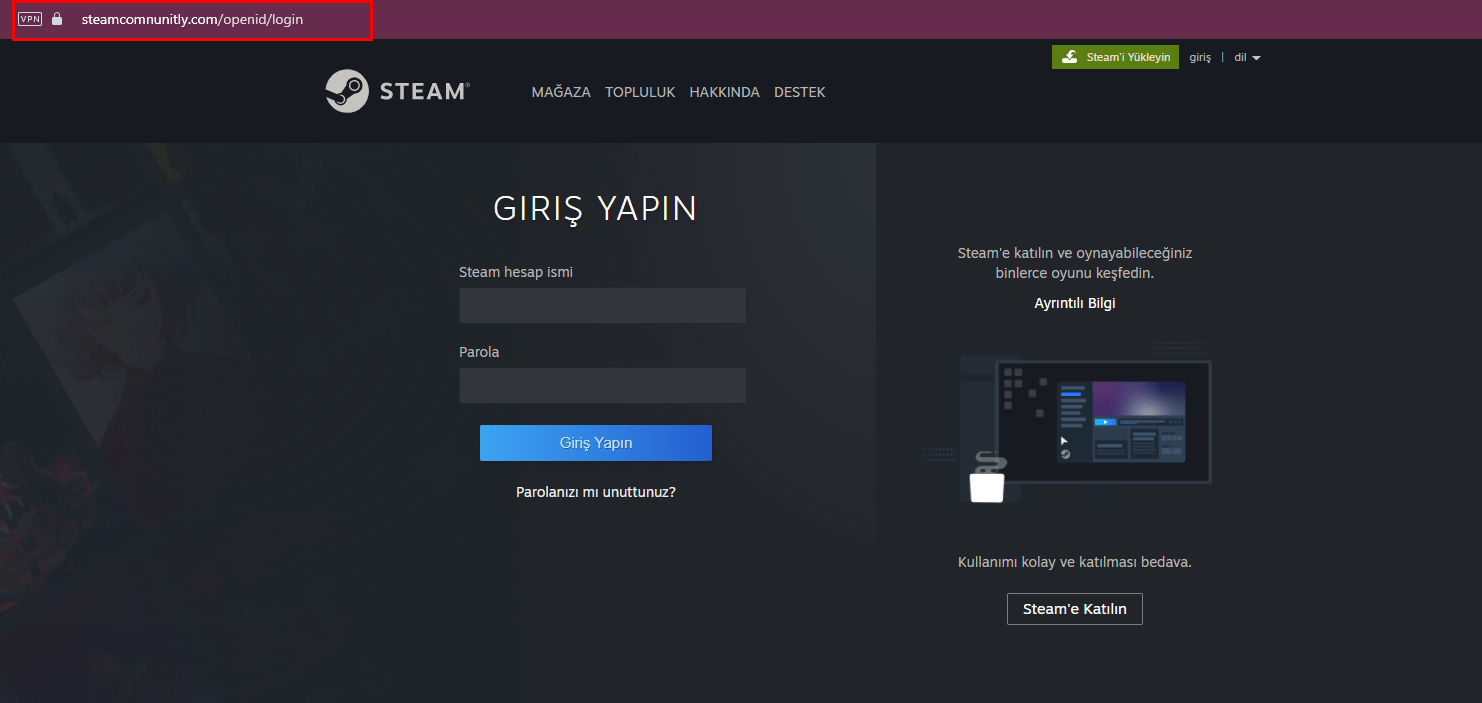1482x703 pixels.
Task: Click the VPN badge in address bar
Action: tap(30, 19)
